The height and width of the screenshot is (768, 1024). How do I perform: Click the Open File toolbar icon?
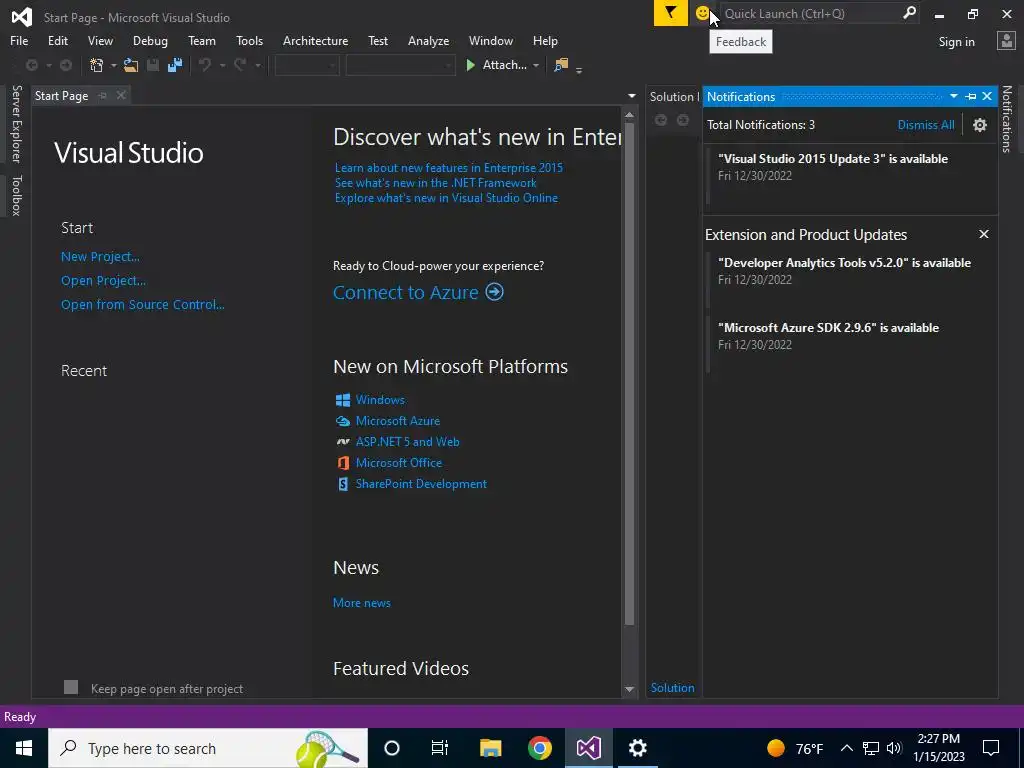point(131,65)
